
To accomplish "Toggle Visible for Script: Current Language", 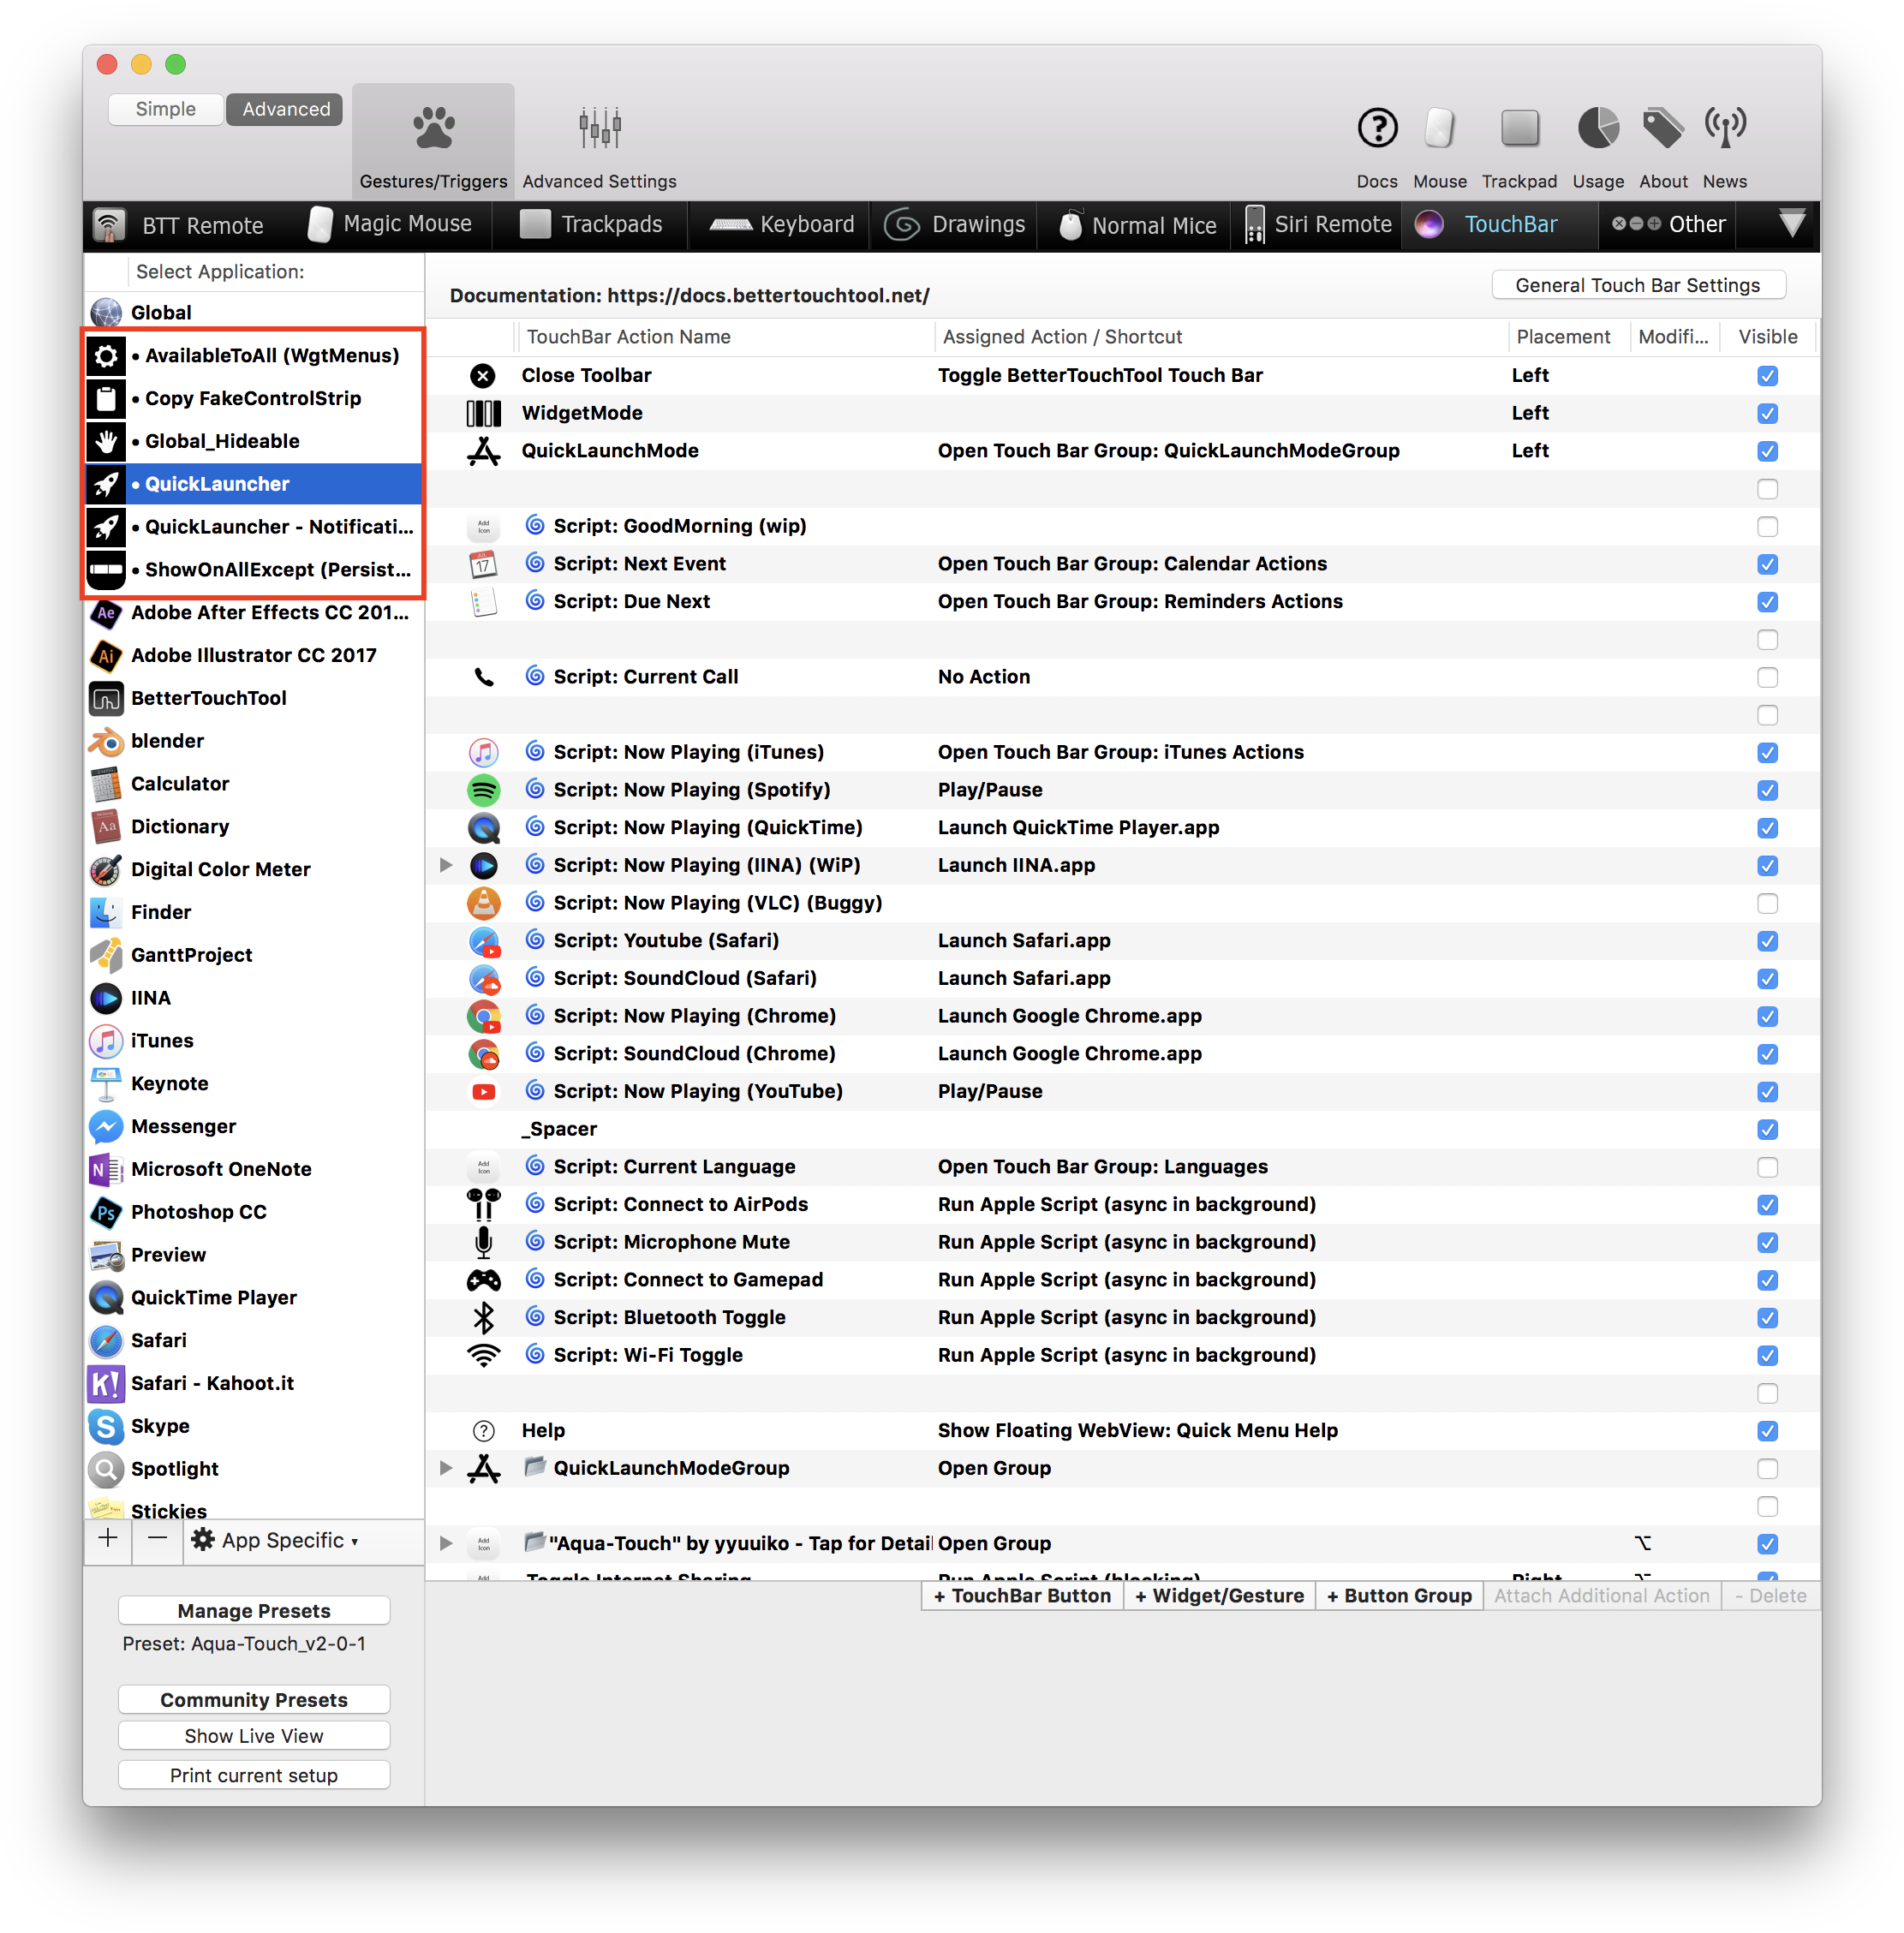I will [1767, 1167].
